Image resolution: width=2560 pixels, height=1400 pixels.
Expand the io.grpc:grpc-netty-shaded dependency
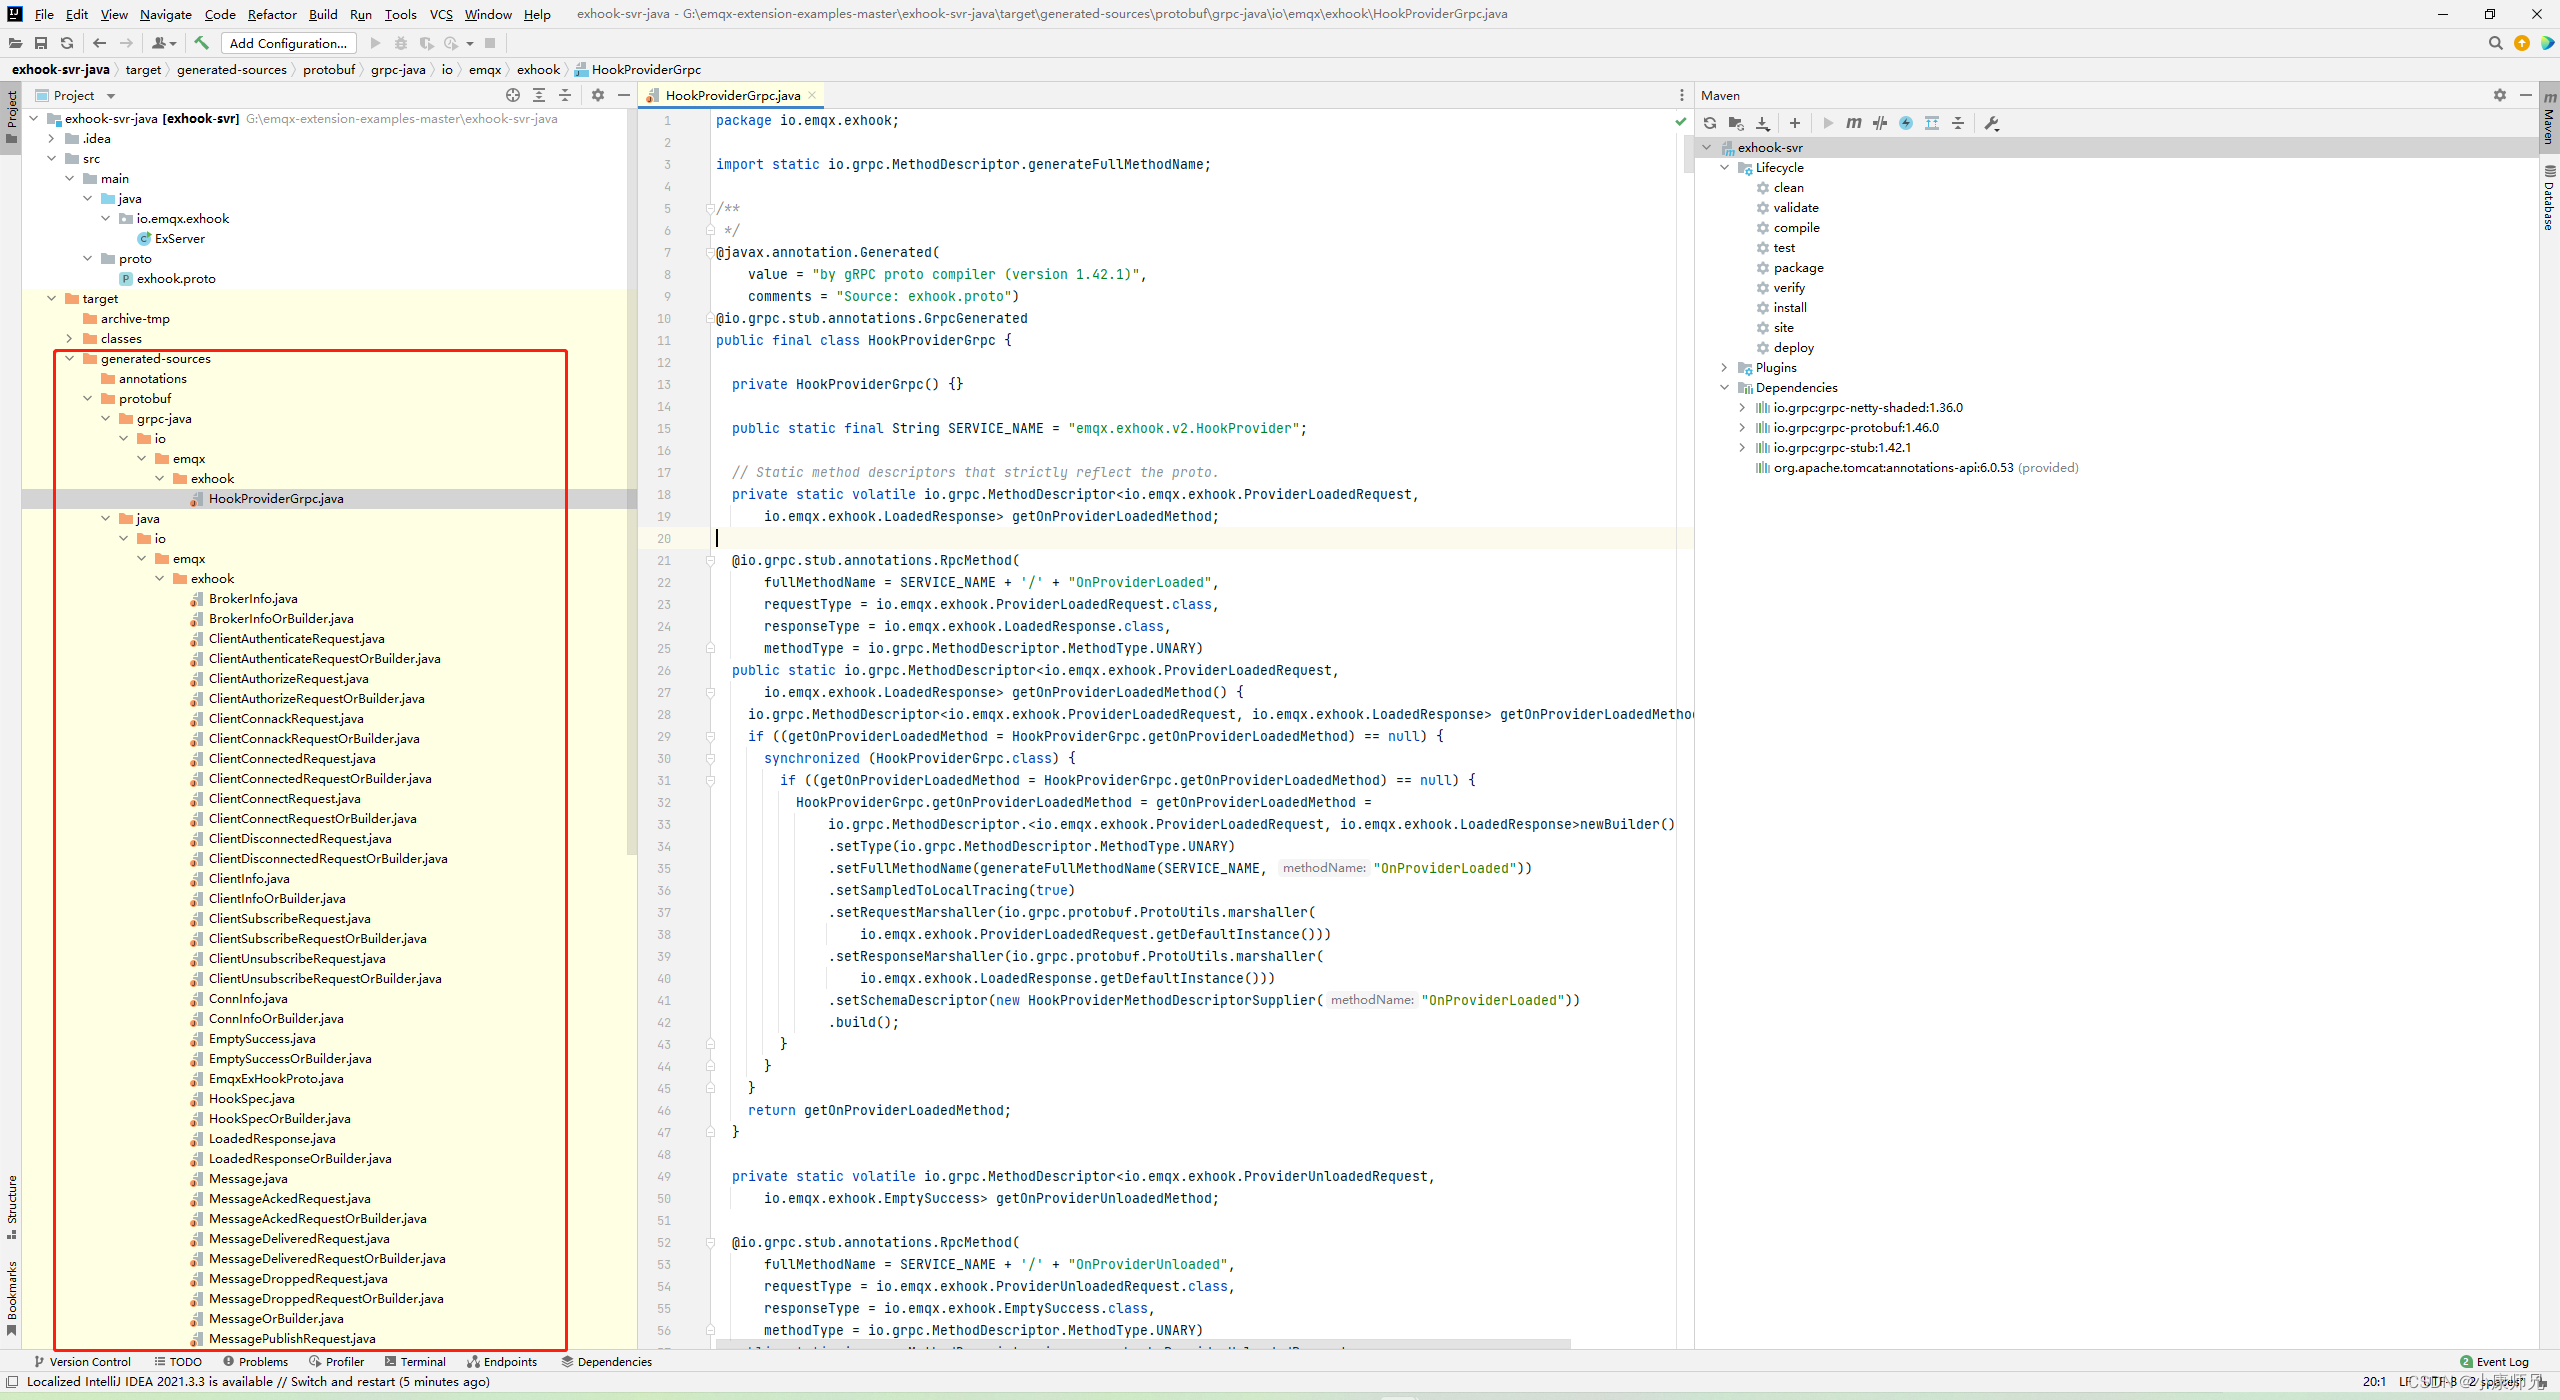1743,407
